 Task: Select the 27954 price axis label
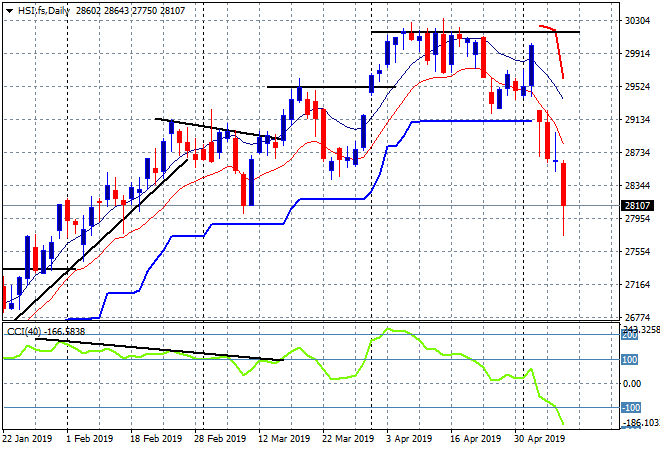click(637, 218)
